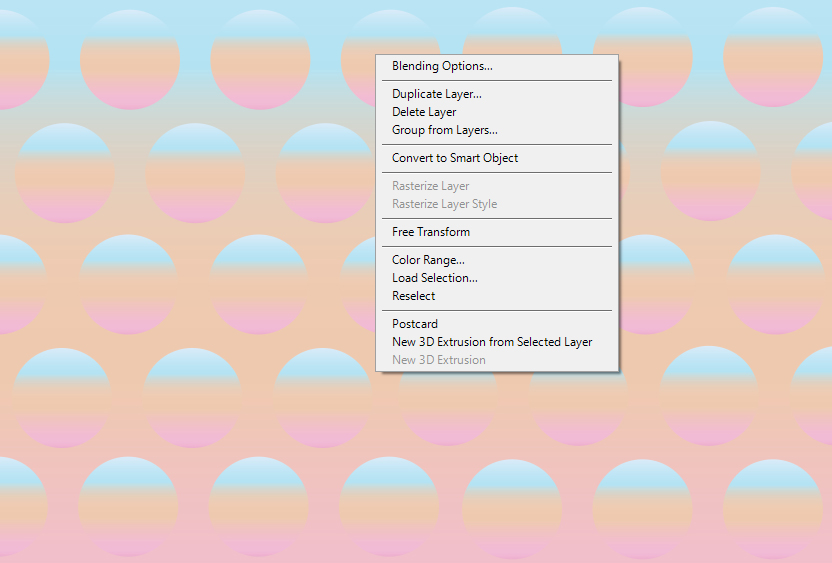Screen dimensions: 832x563
Task: Open Color Range… dialog
Action: pos(497,260)
